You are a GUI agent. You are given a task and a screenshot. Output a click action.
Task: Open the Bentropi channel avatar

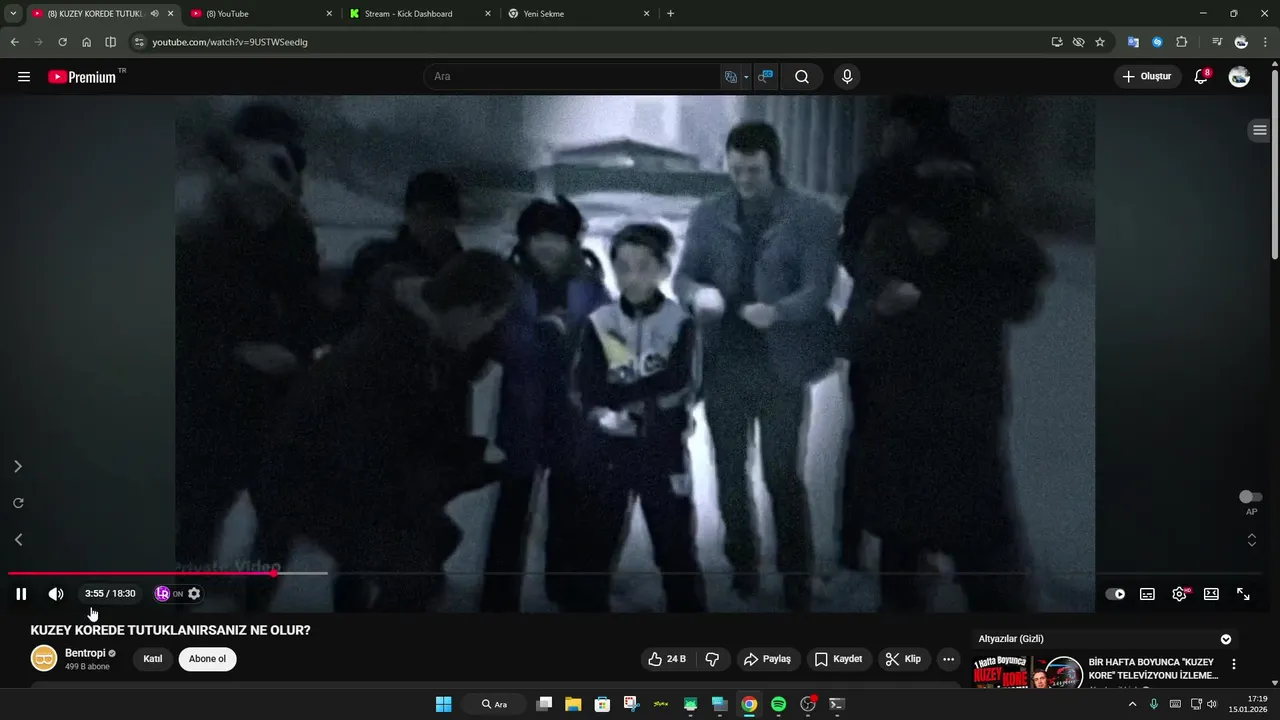44,659
